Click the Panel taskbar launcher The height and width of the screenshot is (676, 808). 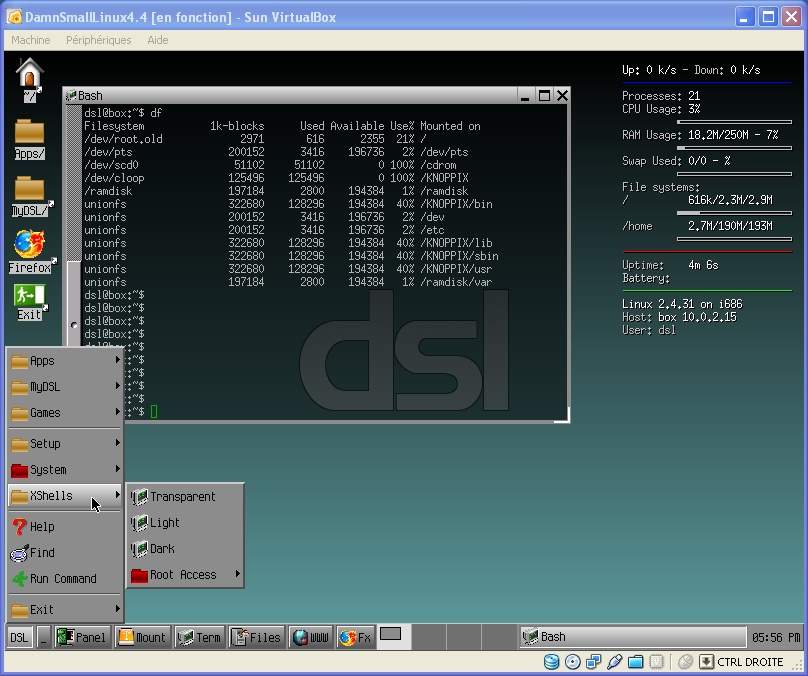click(82, 637)
